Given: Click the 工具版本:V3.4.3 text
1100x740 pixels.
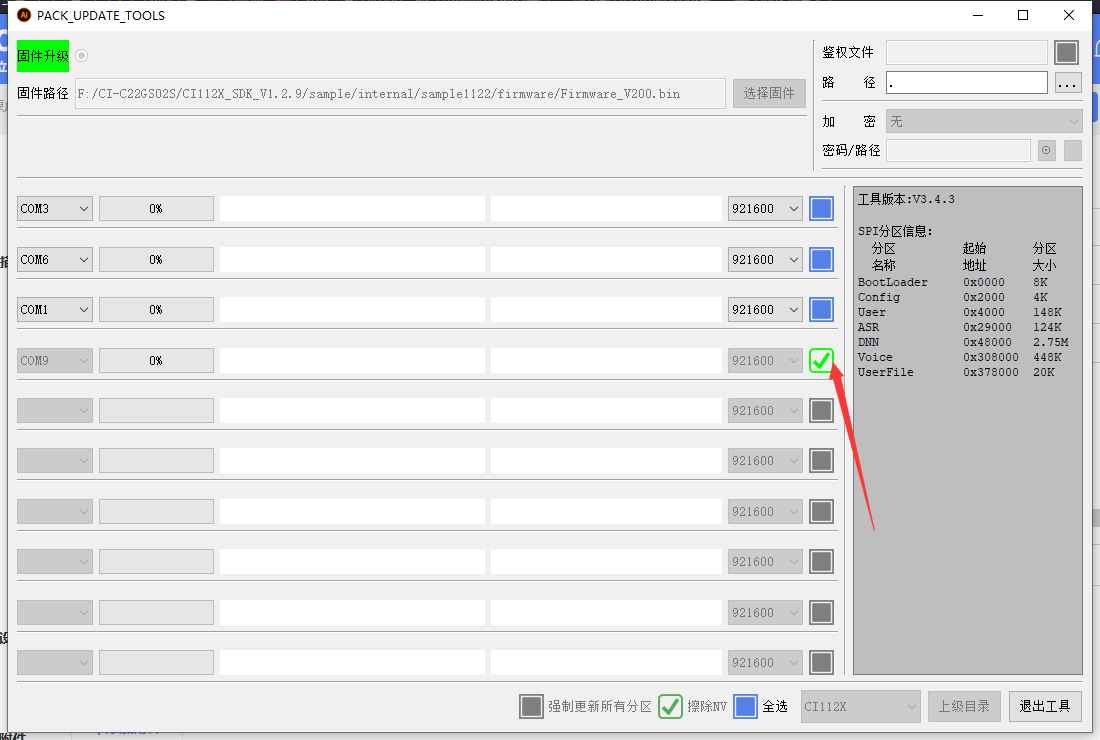Looking at the screenshot, I should (x=906, y=199).
